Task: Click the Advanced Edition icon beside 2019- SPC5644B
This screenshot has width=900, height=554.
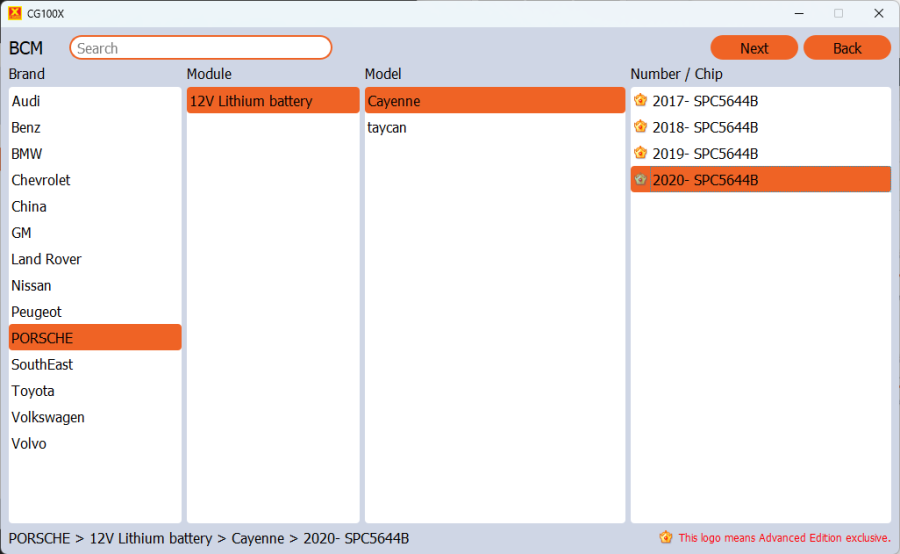Action: point(641,153)
